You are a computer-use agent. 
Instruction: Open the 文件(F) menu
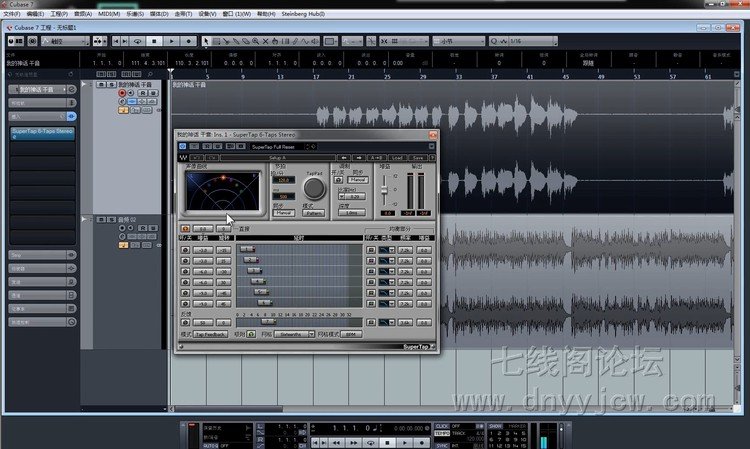tap(11, 14)
